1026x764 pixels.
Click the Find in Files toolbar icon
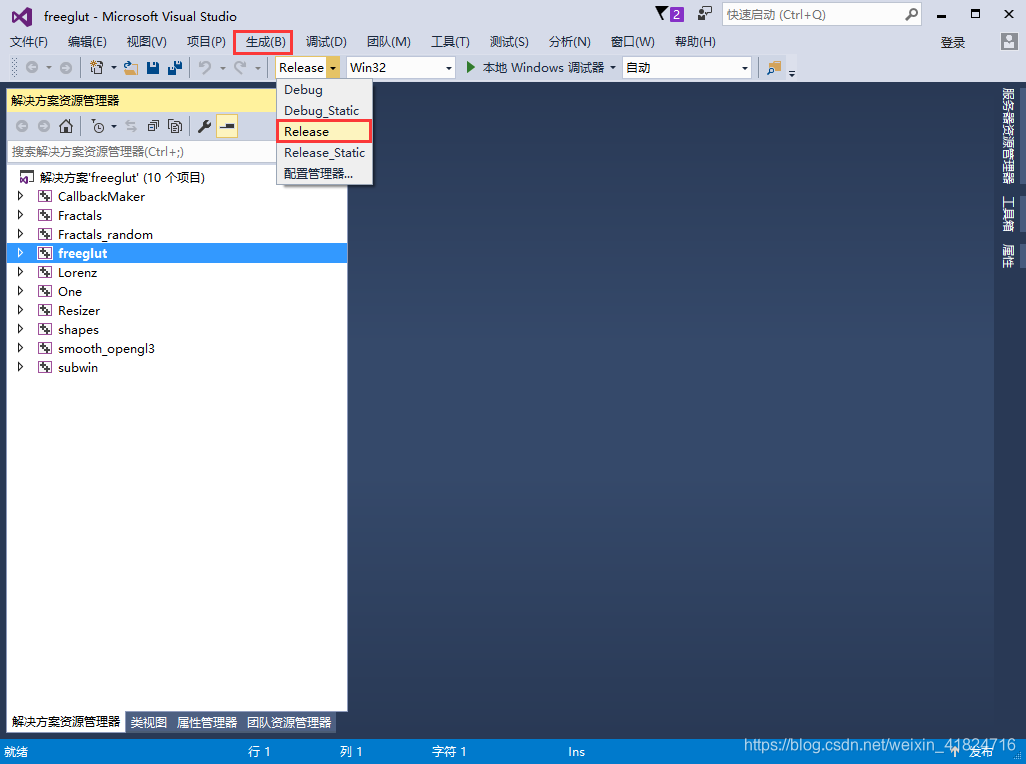(x=774, y=67)
